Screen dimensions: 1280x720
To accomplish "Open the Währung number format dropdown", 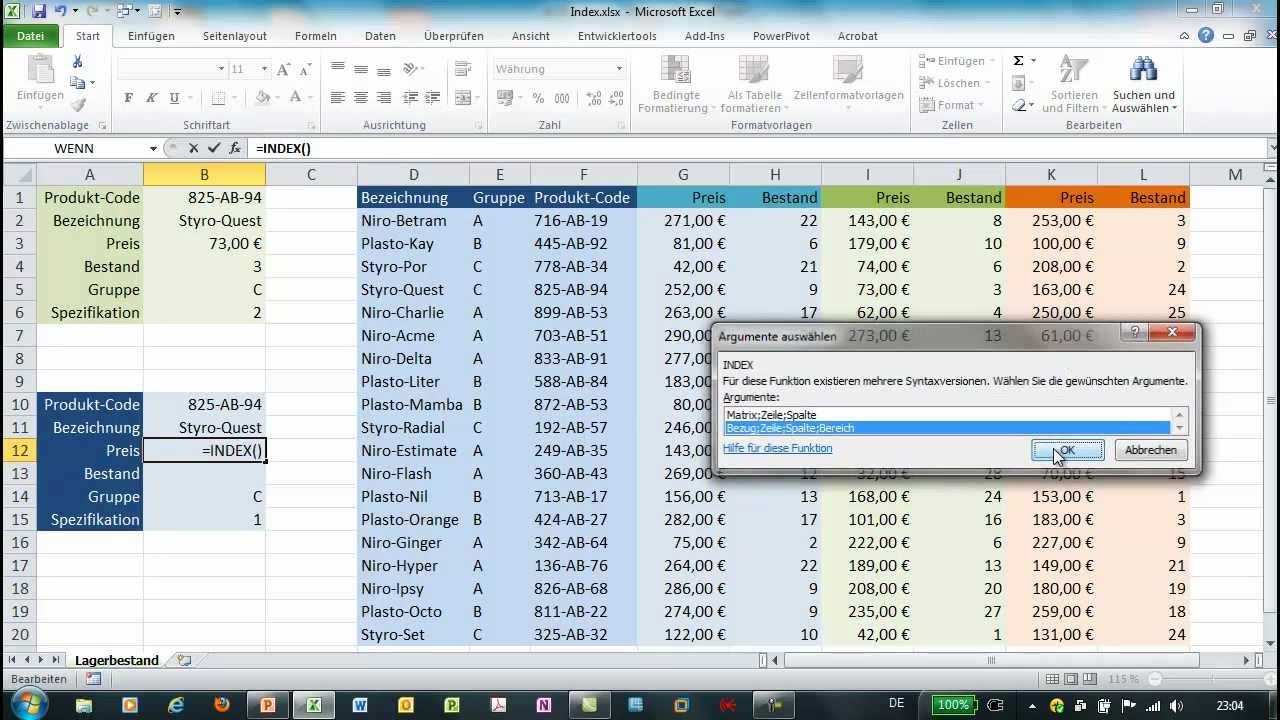I will (x=619, y=69).
